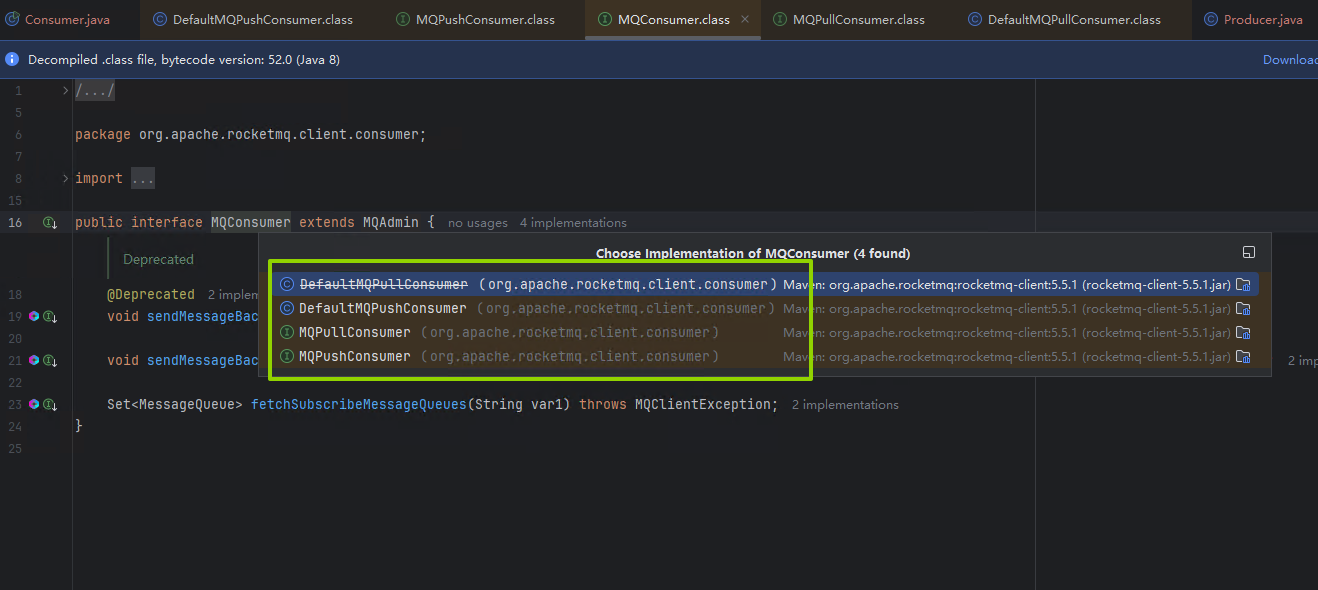Close the MQConsumer.class tab
This screenshot has width=1318, height=590.
(744, 19)
